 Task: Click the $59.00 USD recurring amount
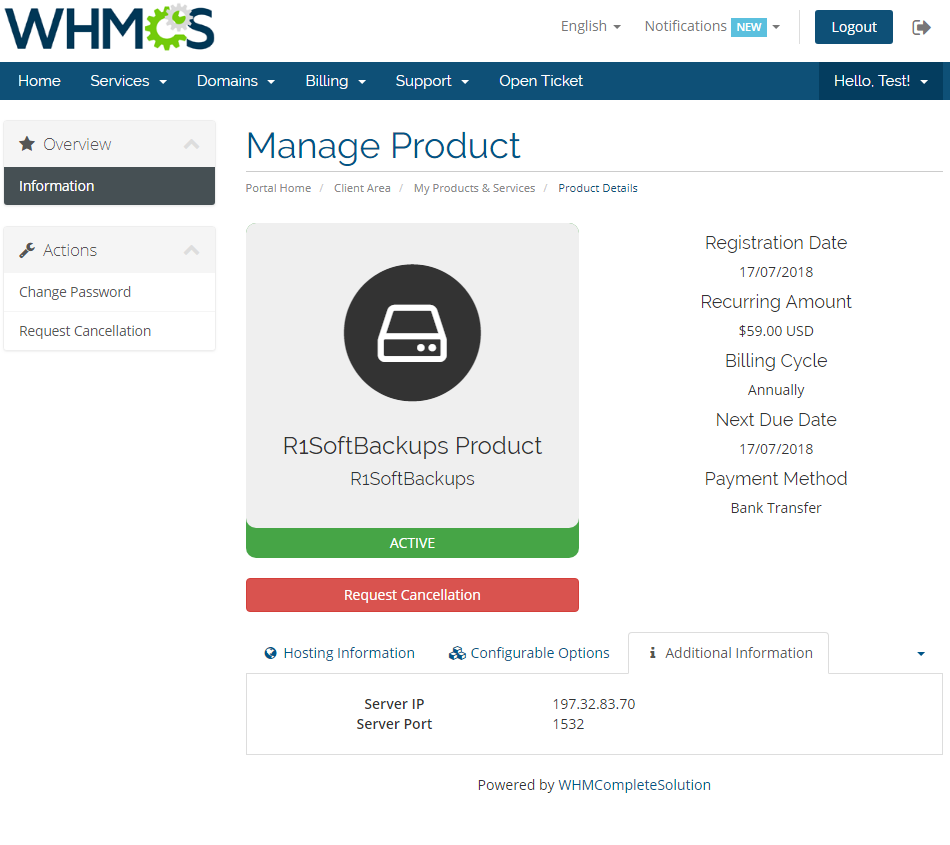coord(776,331)
